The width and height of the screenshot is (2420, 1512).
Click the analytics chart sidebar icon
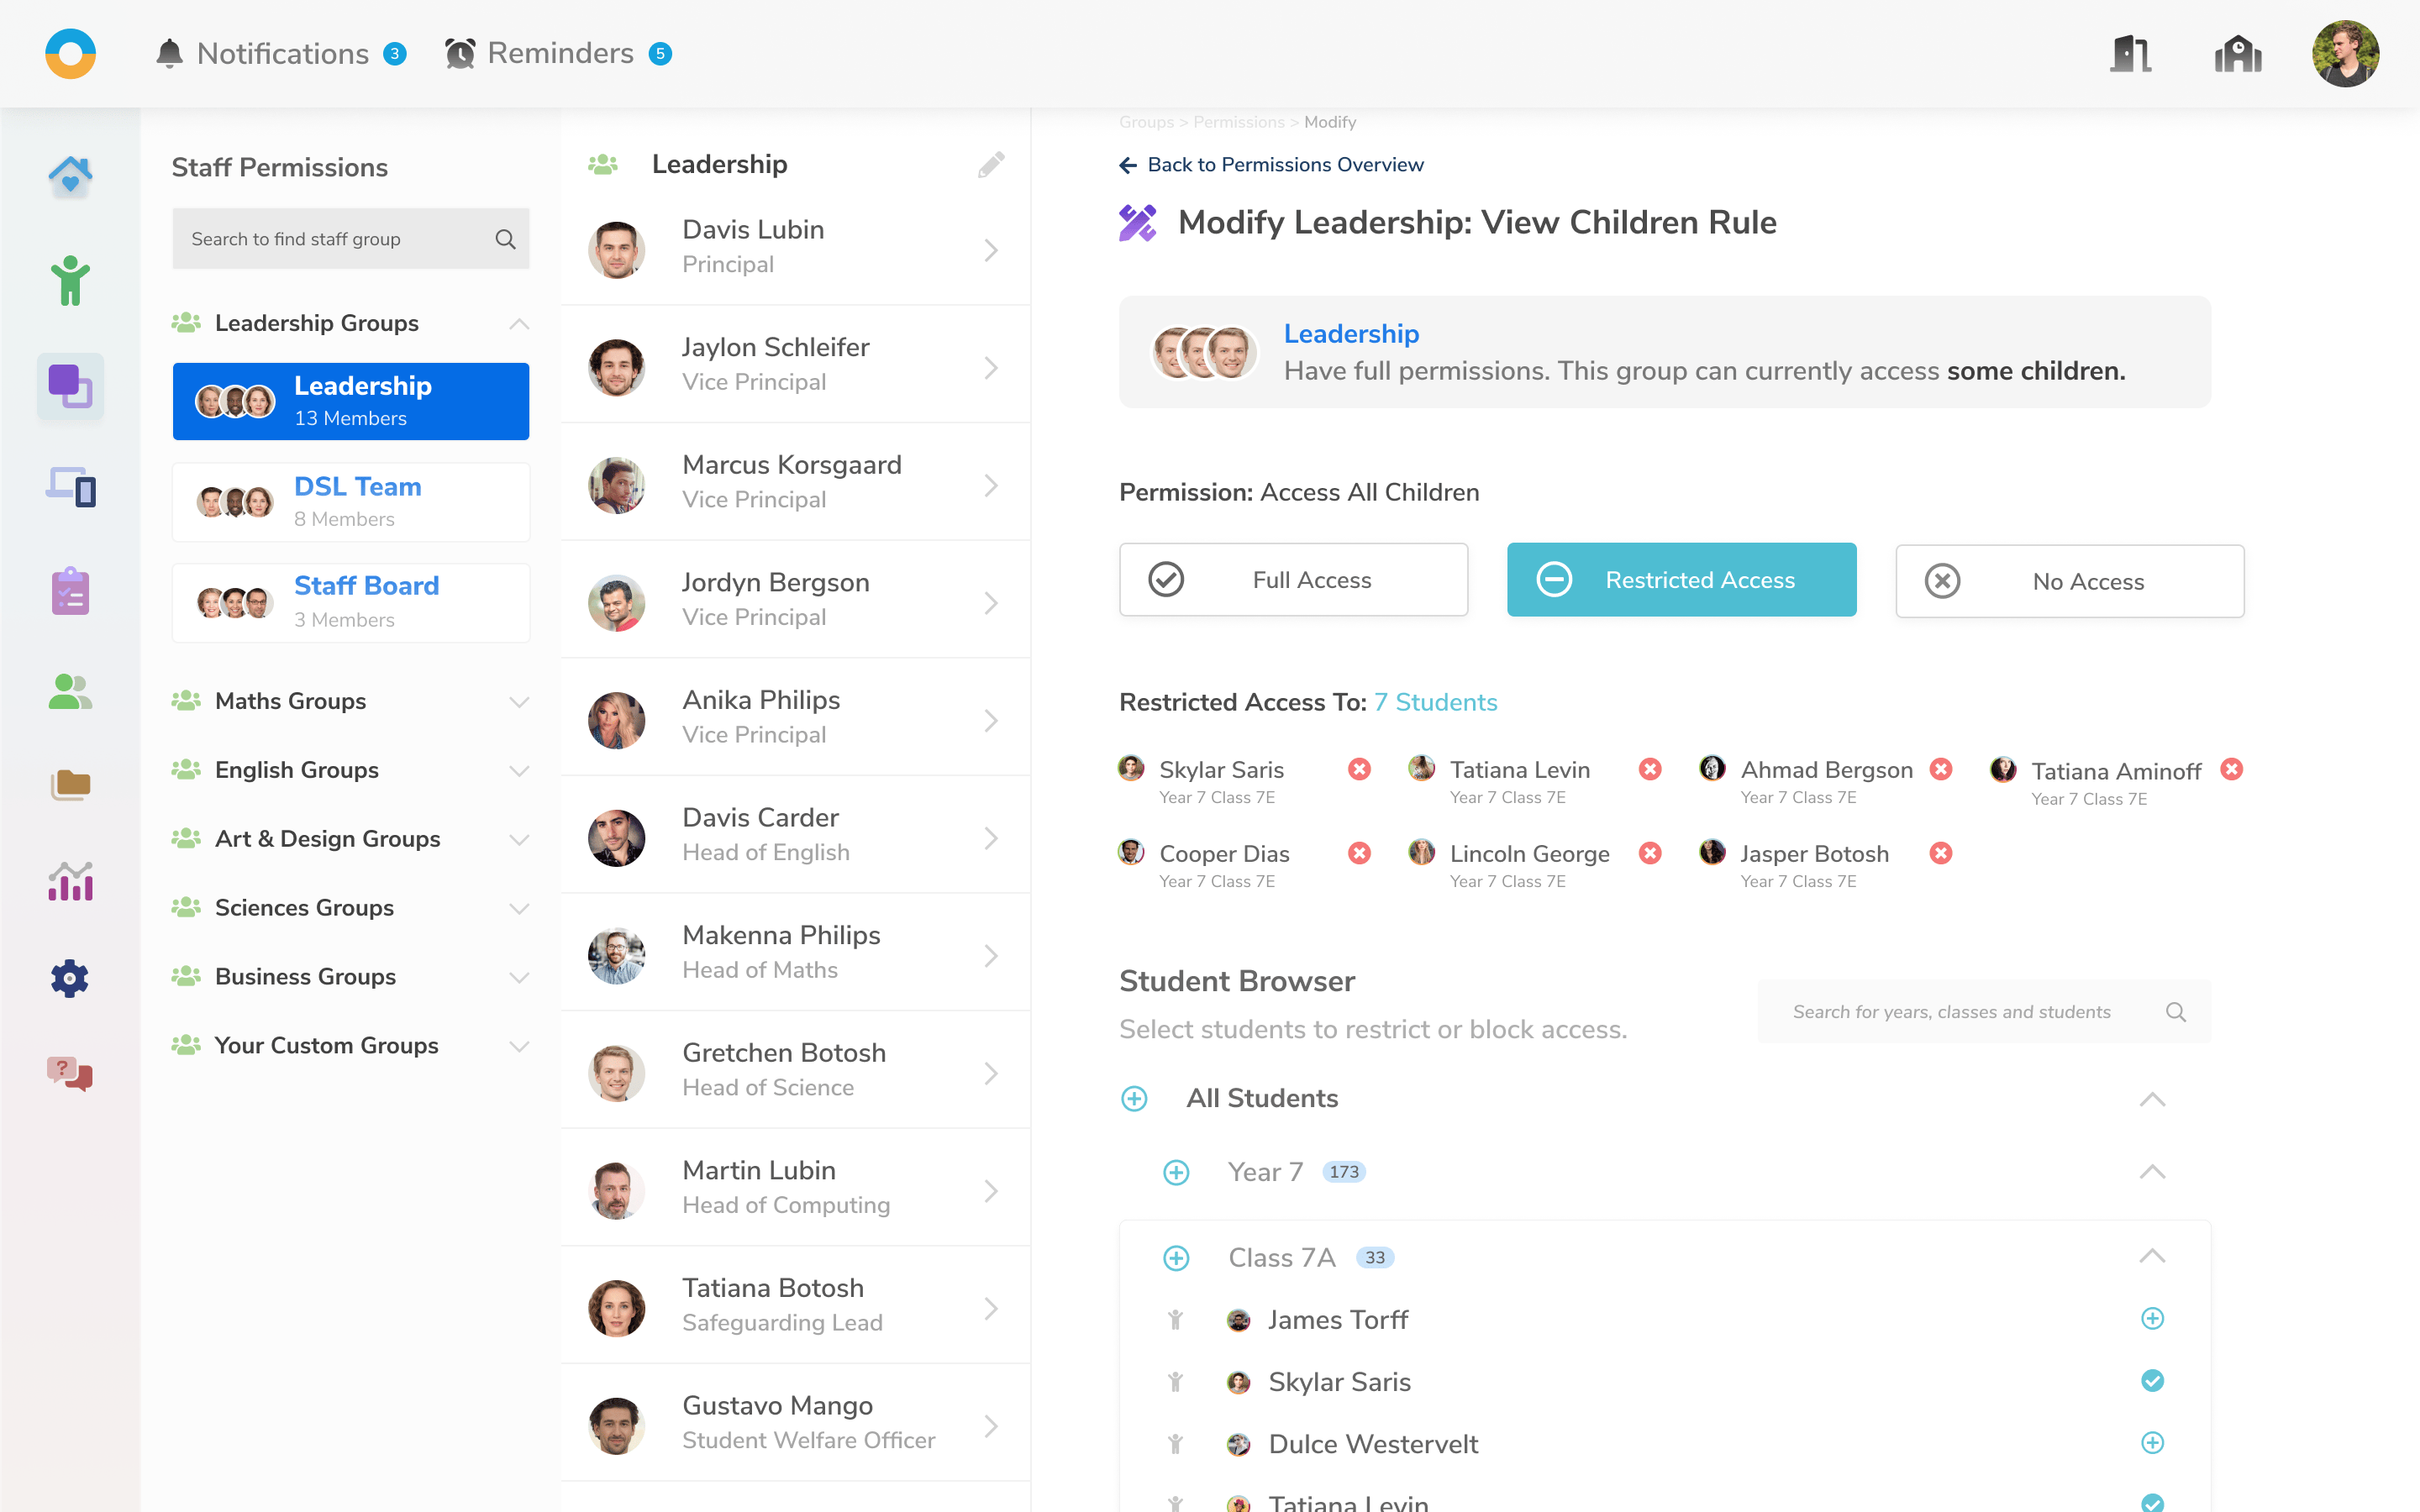pos(70,881)
